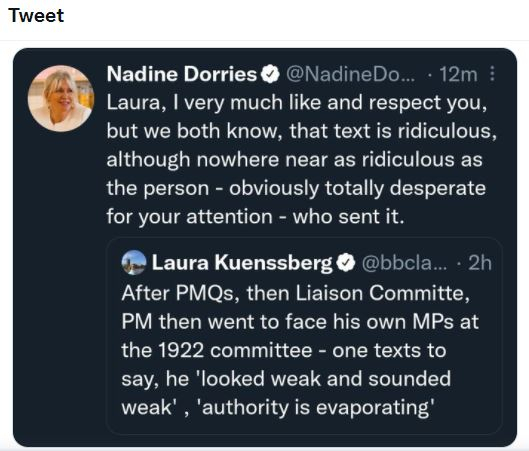Click the quoted line 'PM then went to face his own MPs at'
The width and height of the screenshot is (529, 451).
tap(300, 321)
